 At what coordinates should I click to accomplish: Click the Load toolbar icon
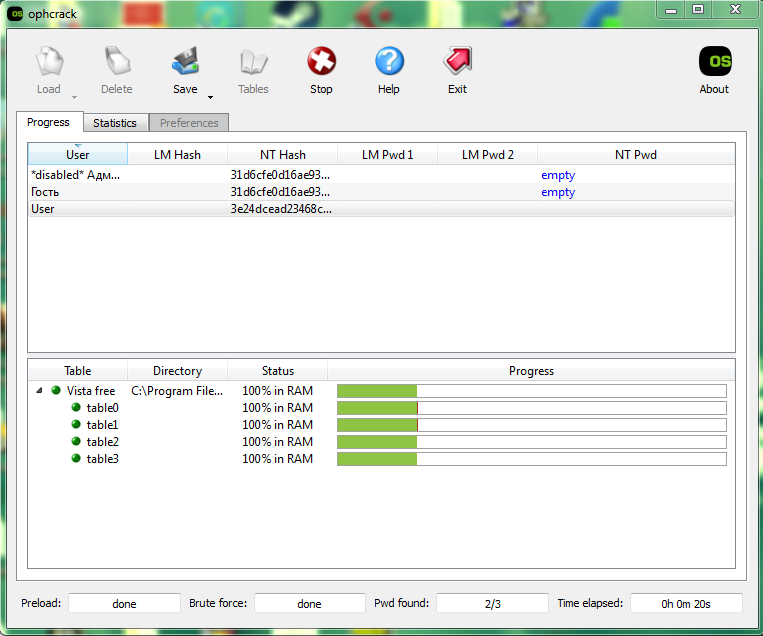tap(49, 62)
